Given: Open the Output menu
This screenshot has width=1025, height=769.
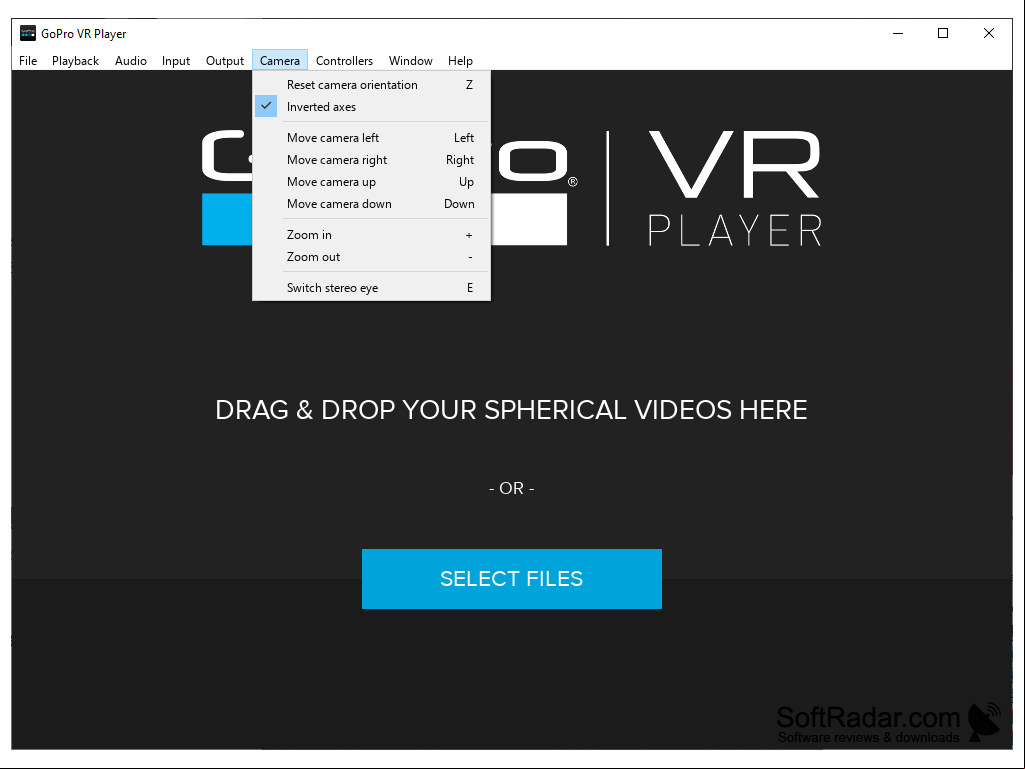Looking at the screenshot, I should click(225, 61).
